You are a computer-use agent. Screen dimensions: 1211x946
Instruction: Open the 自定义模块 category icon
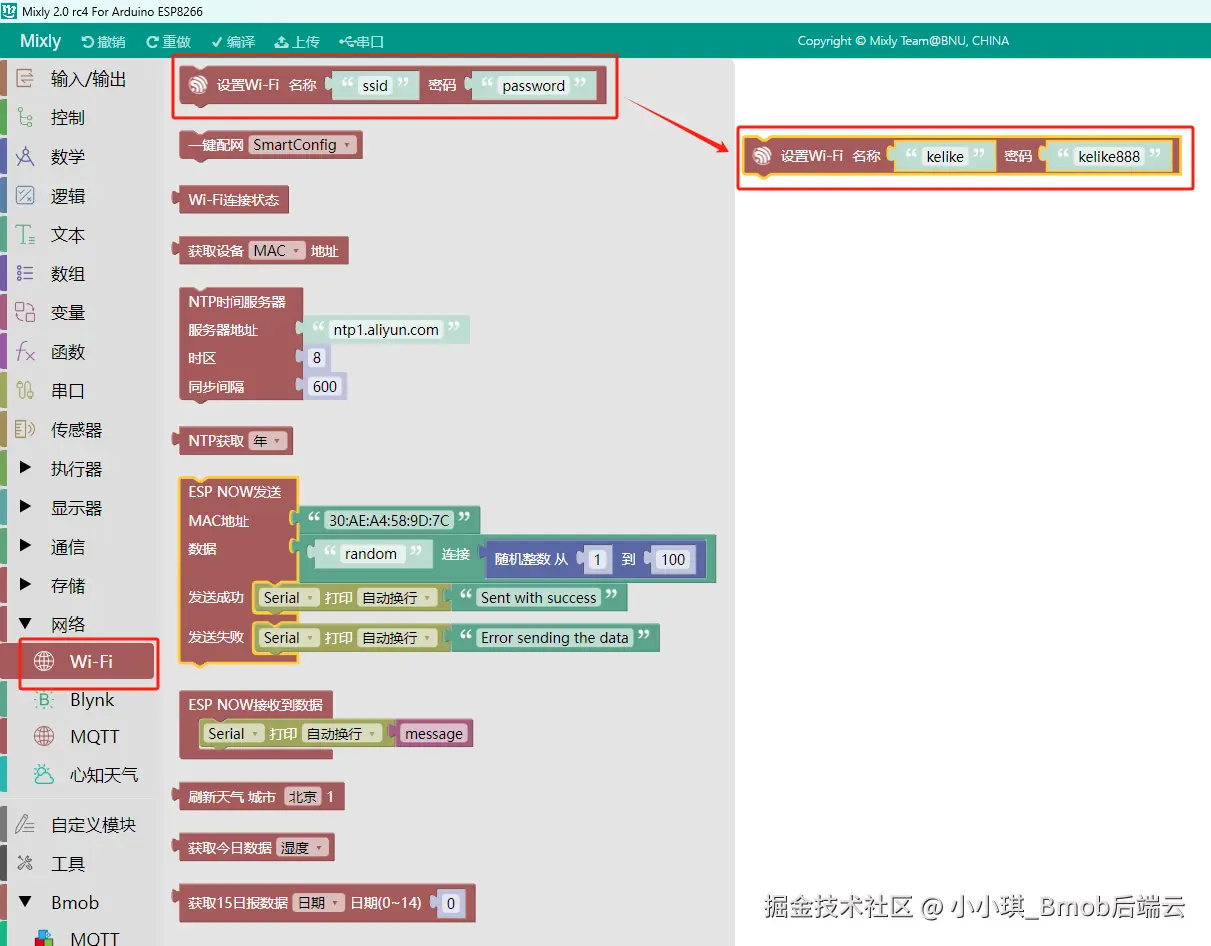pyautogui.click(x=26, y=825)
